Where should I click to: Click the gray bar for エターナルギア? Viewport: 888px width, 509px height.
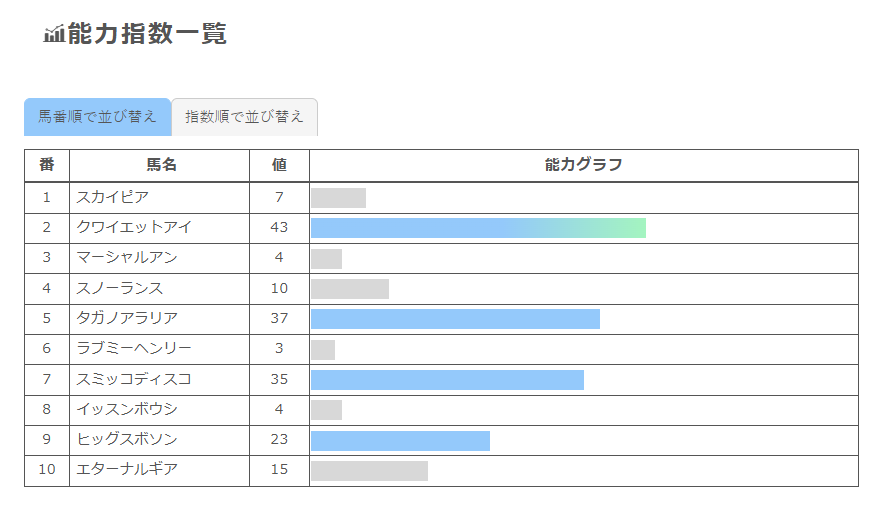pyautogui.click(x=369, y=471)
